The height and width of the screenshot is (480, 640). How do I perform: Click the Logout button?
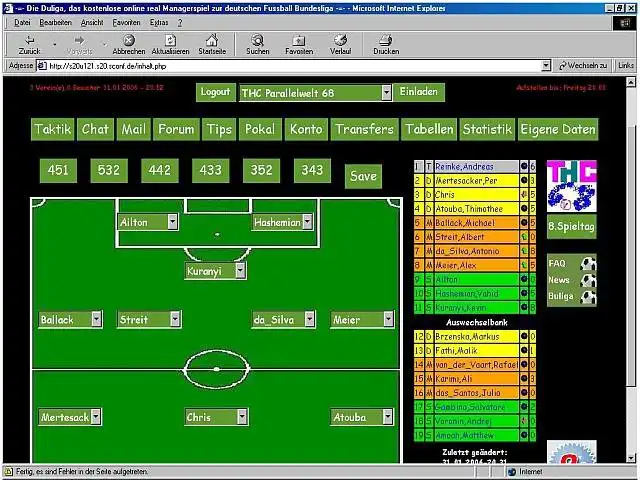(216, 92)
